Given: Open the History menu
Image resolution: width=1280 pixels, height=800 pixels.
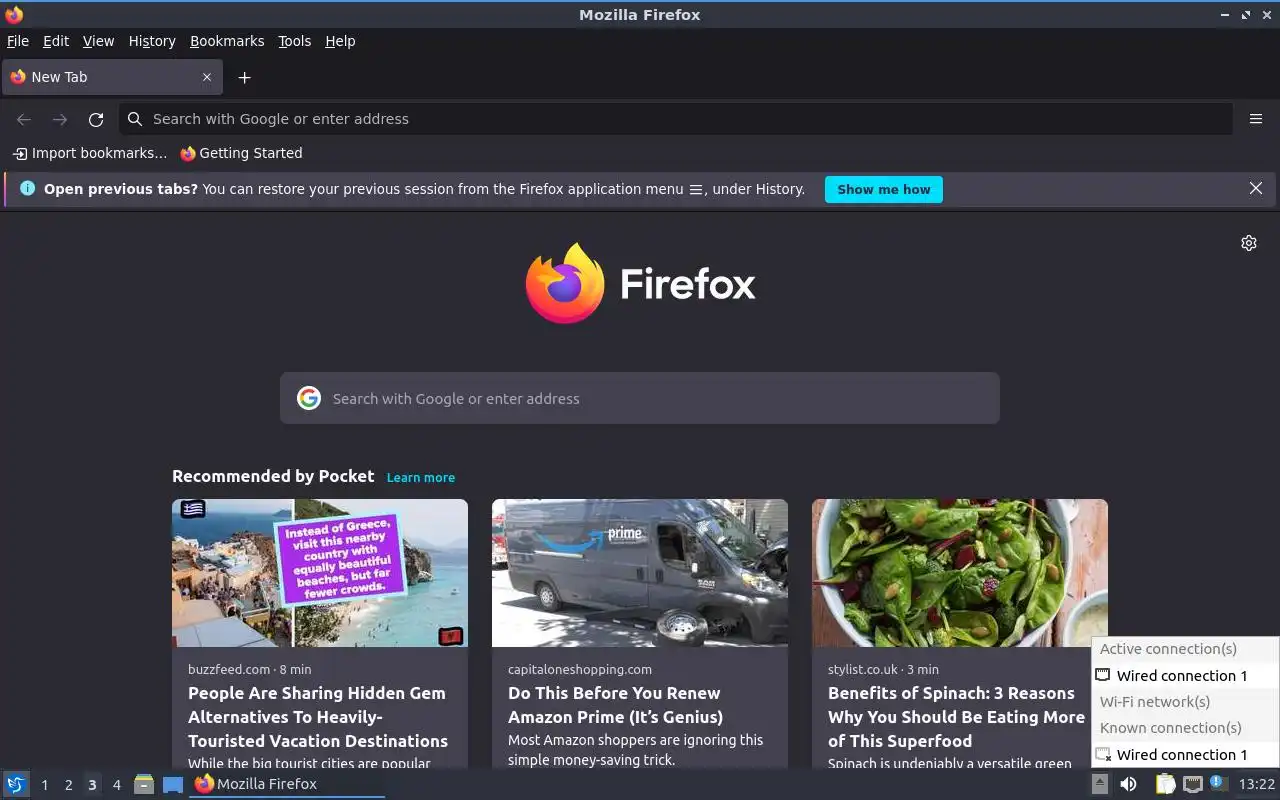Looking at the screenshot, I should tap(152, 41).
